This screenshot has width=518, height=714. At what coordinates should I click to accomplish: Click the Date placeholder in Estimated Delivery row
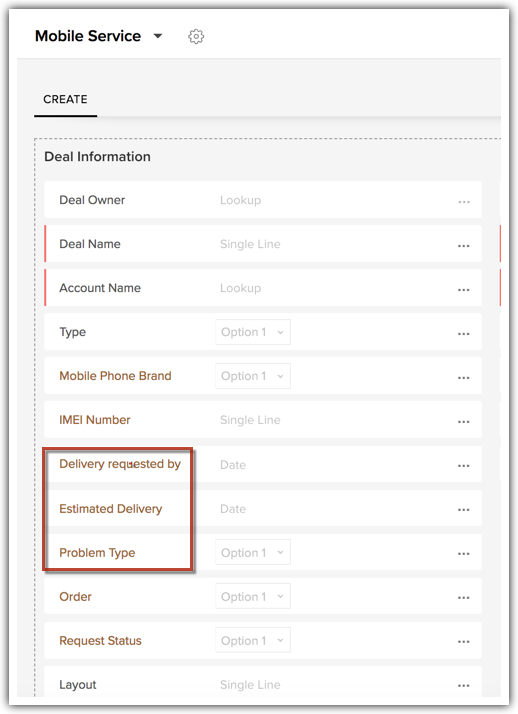(233, 509)
